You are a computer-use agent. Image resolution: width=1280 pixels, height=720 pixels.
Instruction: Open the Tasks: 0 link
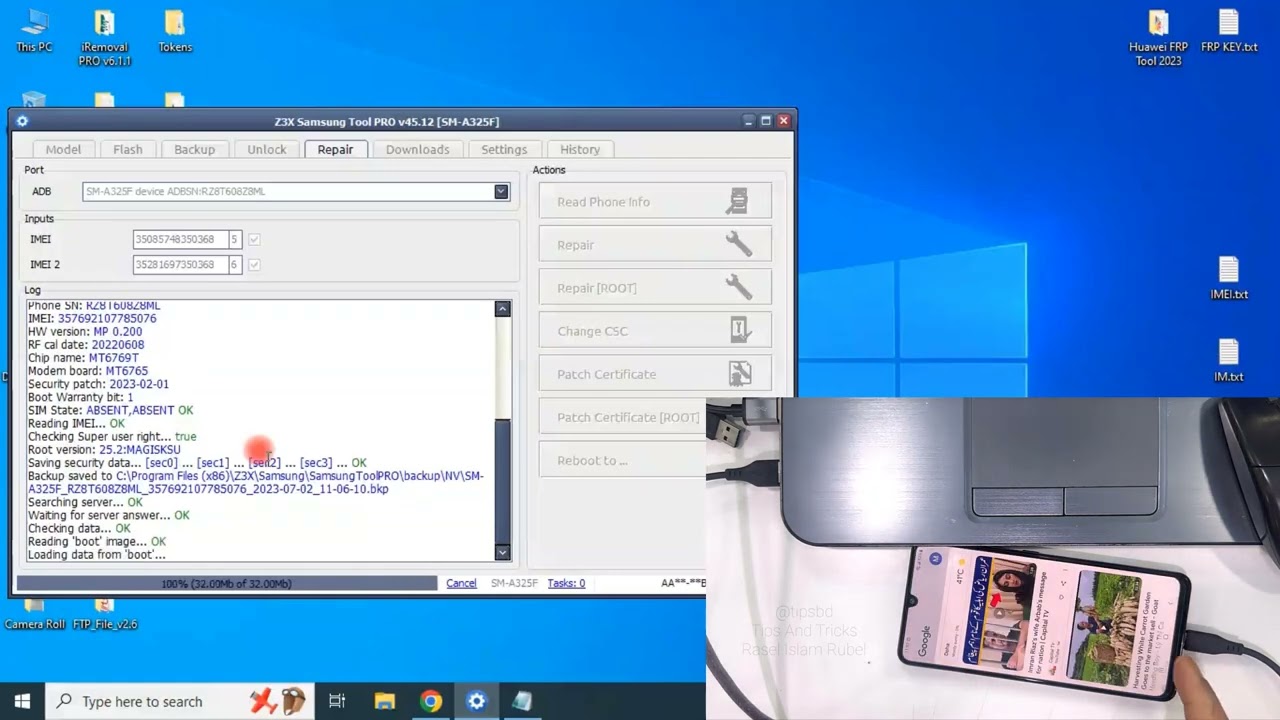click(566, 583)
